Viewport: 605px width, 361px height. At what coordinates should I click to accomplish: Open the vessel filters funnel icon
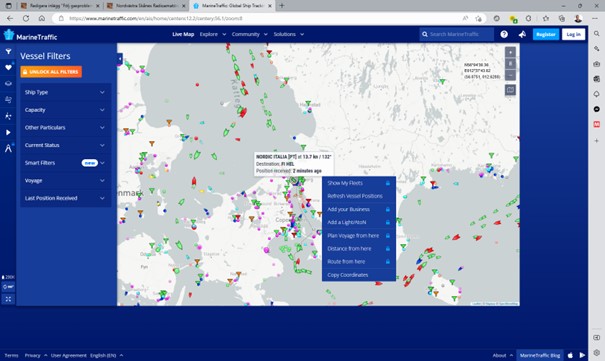point(8,51)
